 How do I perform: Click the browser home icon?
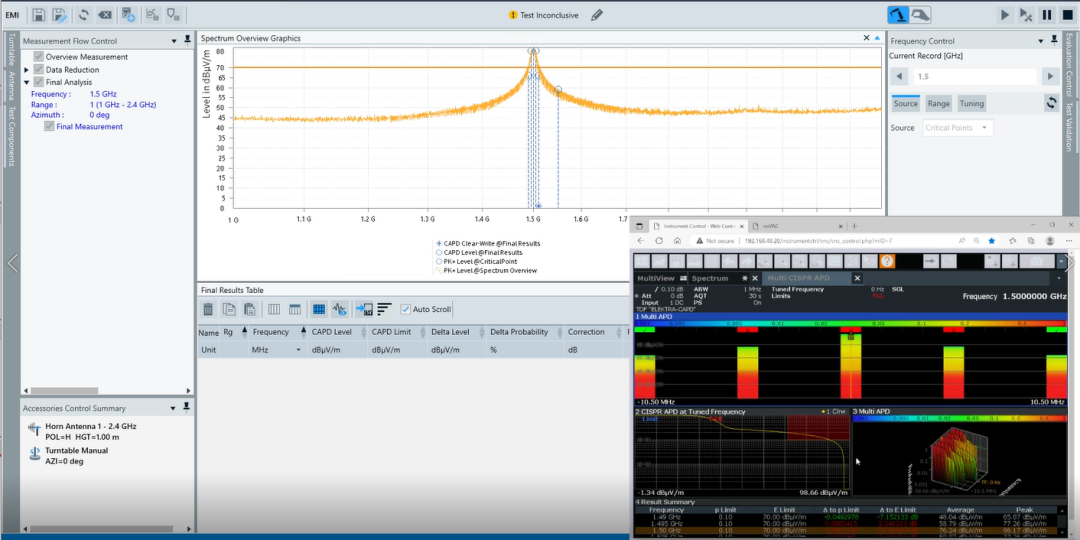tap(677, 241)
